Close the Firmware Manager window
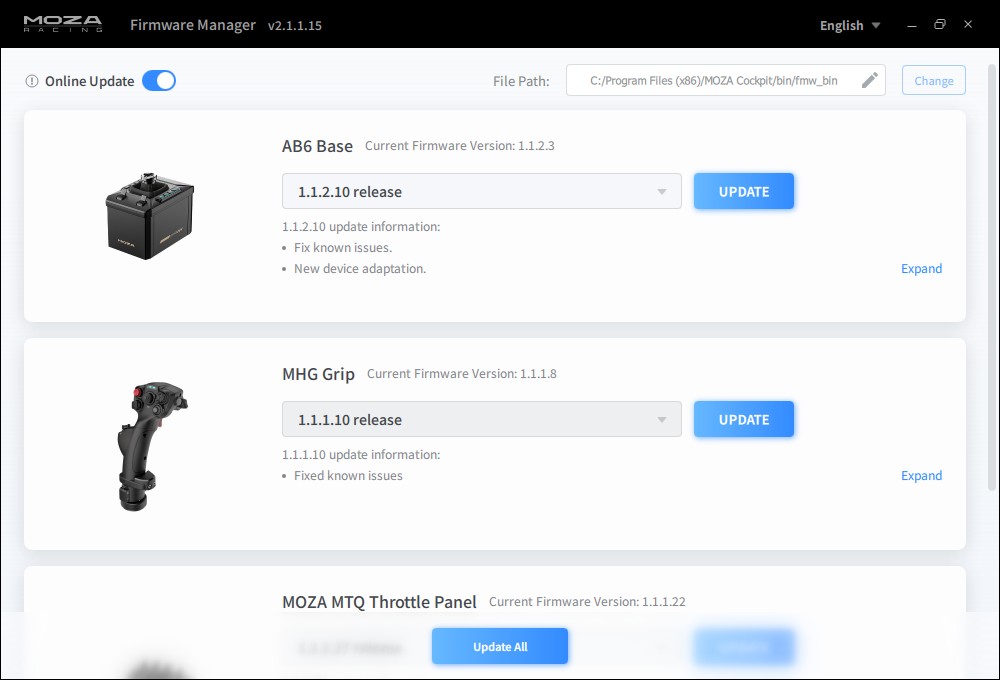Image resolution: width=1000 pixels, height=680 pixels. [968, 24]
